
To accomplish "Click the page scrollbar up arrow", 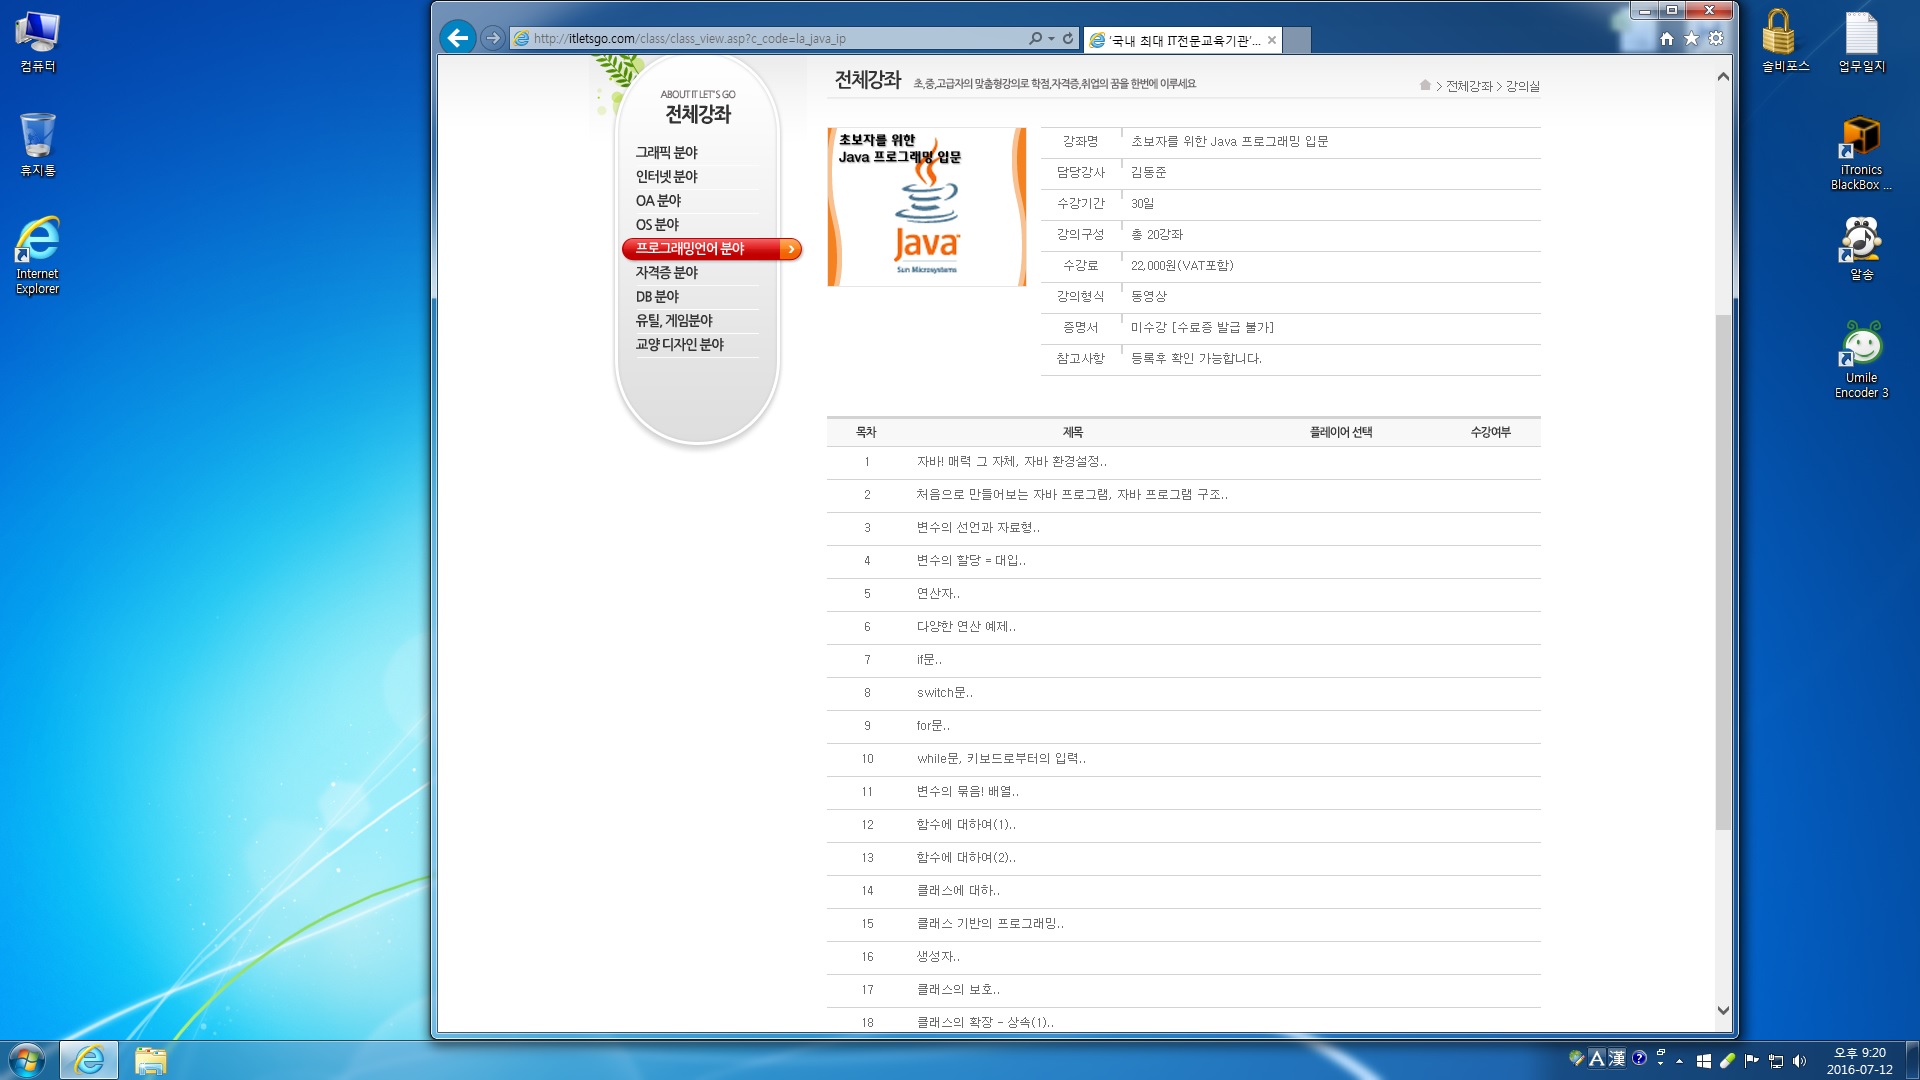I will [x=1723, y=77].
